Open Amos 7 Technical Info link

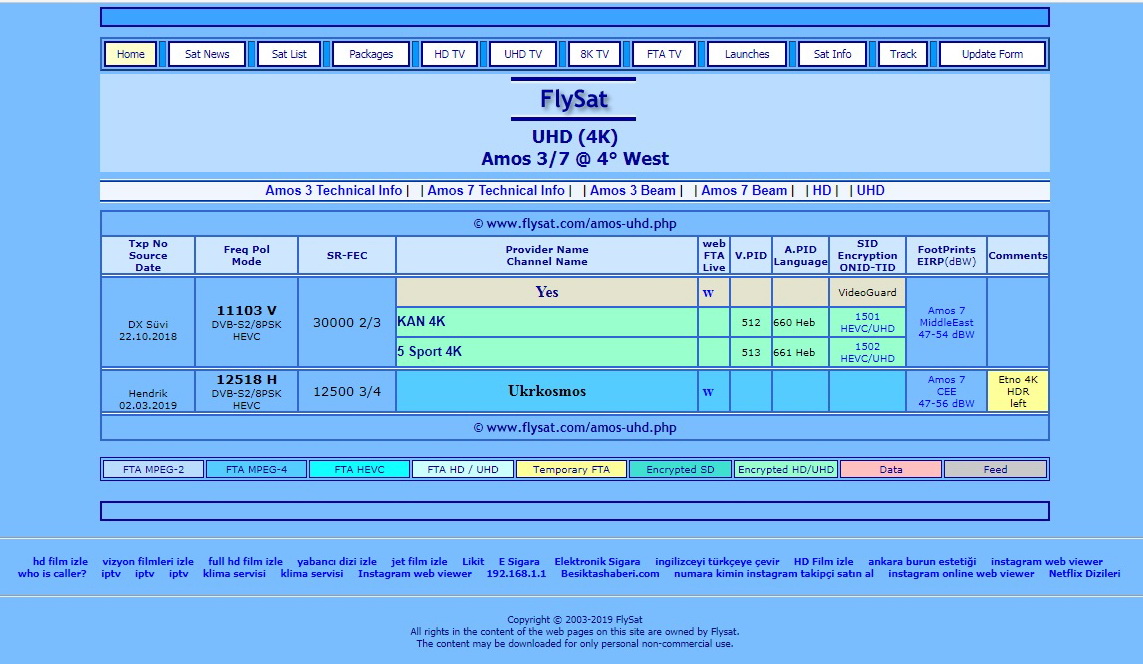(496, 190)
